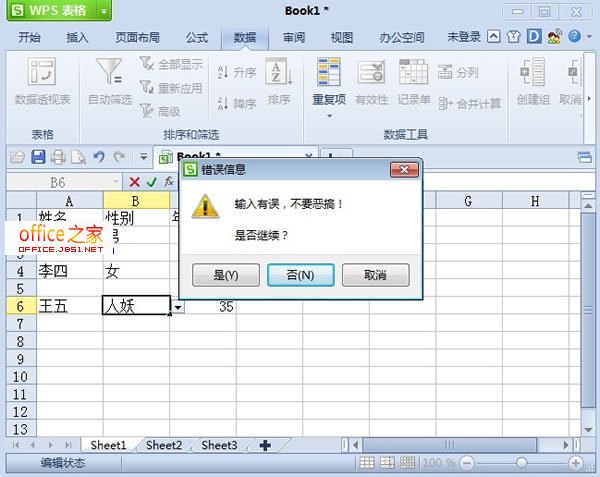Click the custom Sort (排序) icon
Image resolution: width=600 pixels, height=477 pixels.
tap(279, 71)
